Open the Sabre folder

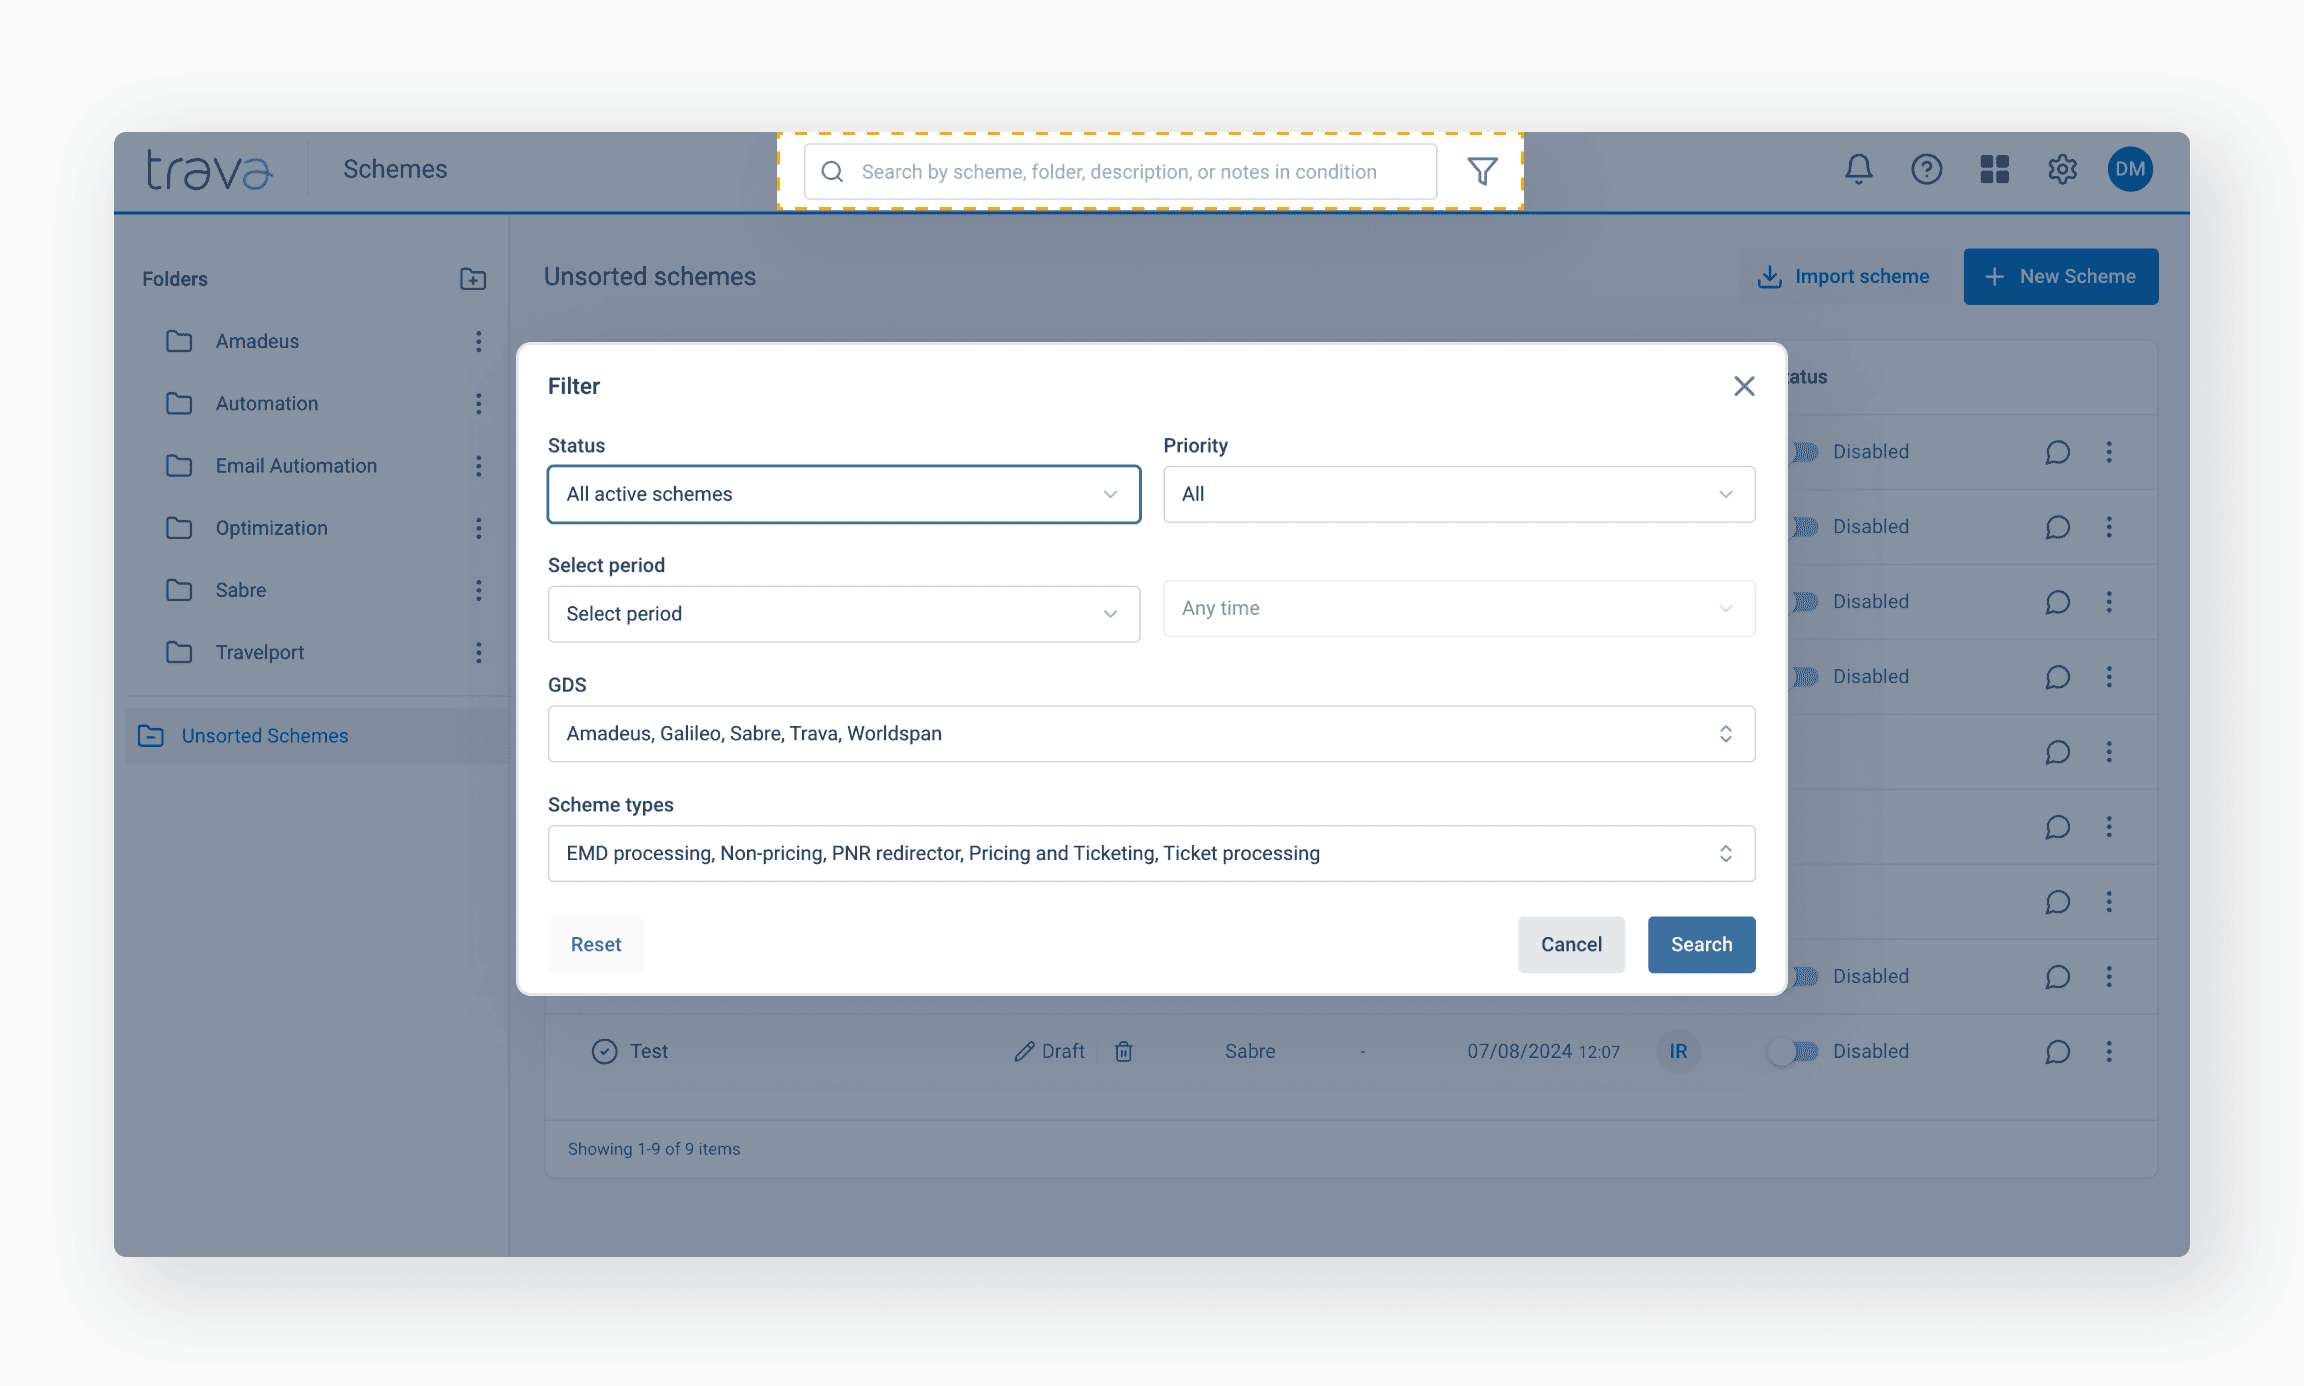[x=241, y=590]
